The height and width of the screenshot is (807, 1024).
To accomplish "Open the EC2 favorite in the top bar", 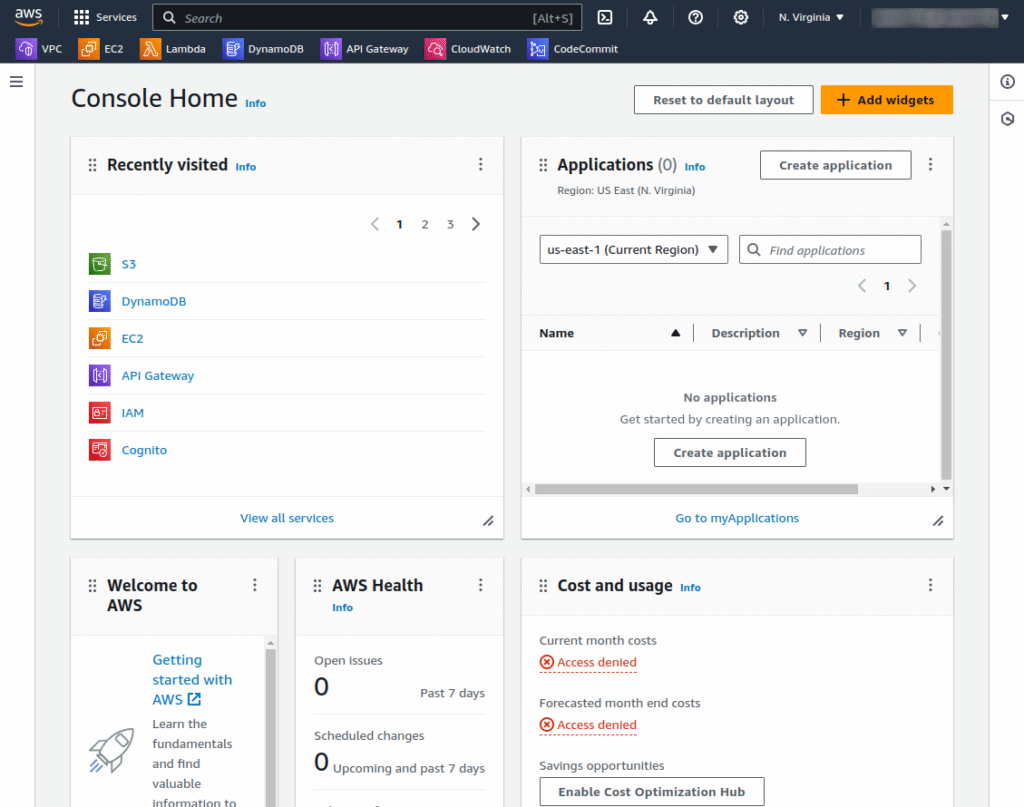I will pos(101,49).
